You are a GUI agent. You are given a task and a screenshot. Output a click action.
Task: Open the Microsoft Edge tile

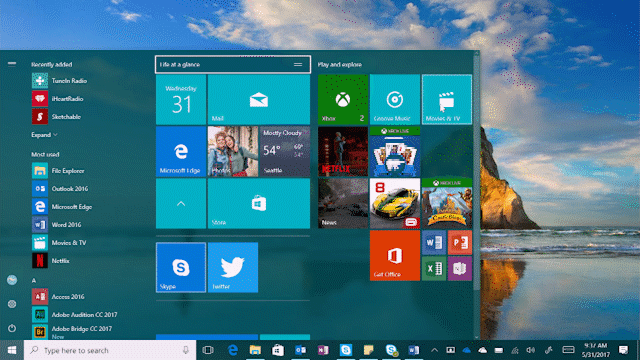pos(181,151)
